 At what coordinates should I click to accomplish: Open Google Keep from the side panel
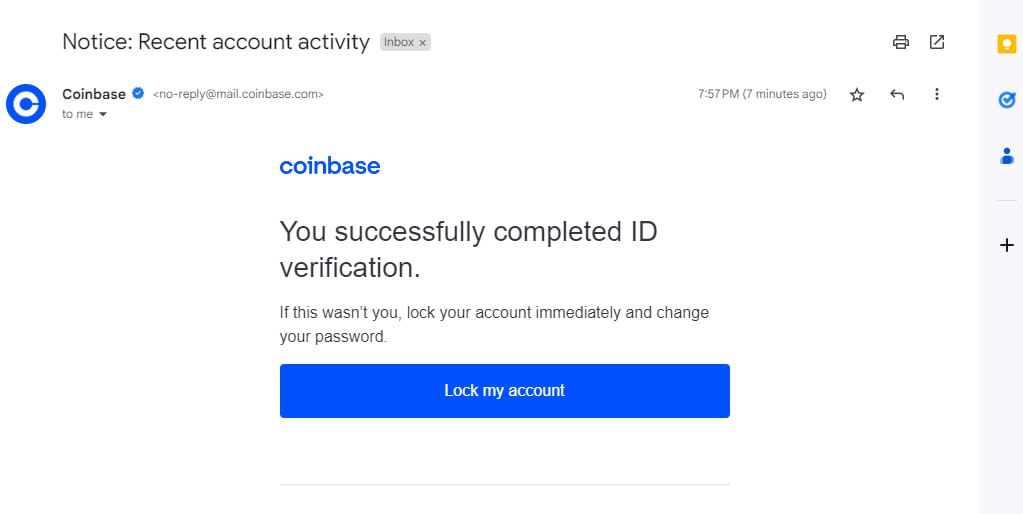tap(1007, 44)
